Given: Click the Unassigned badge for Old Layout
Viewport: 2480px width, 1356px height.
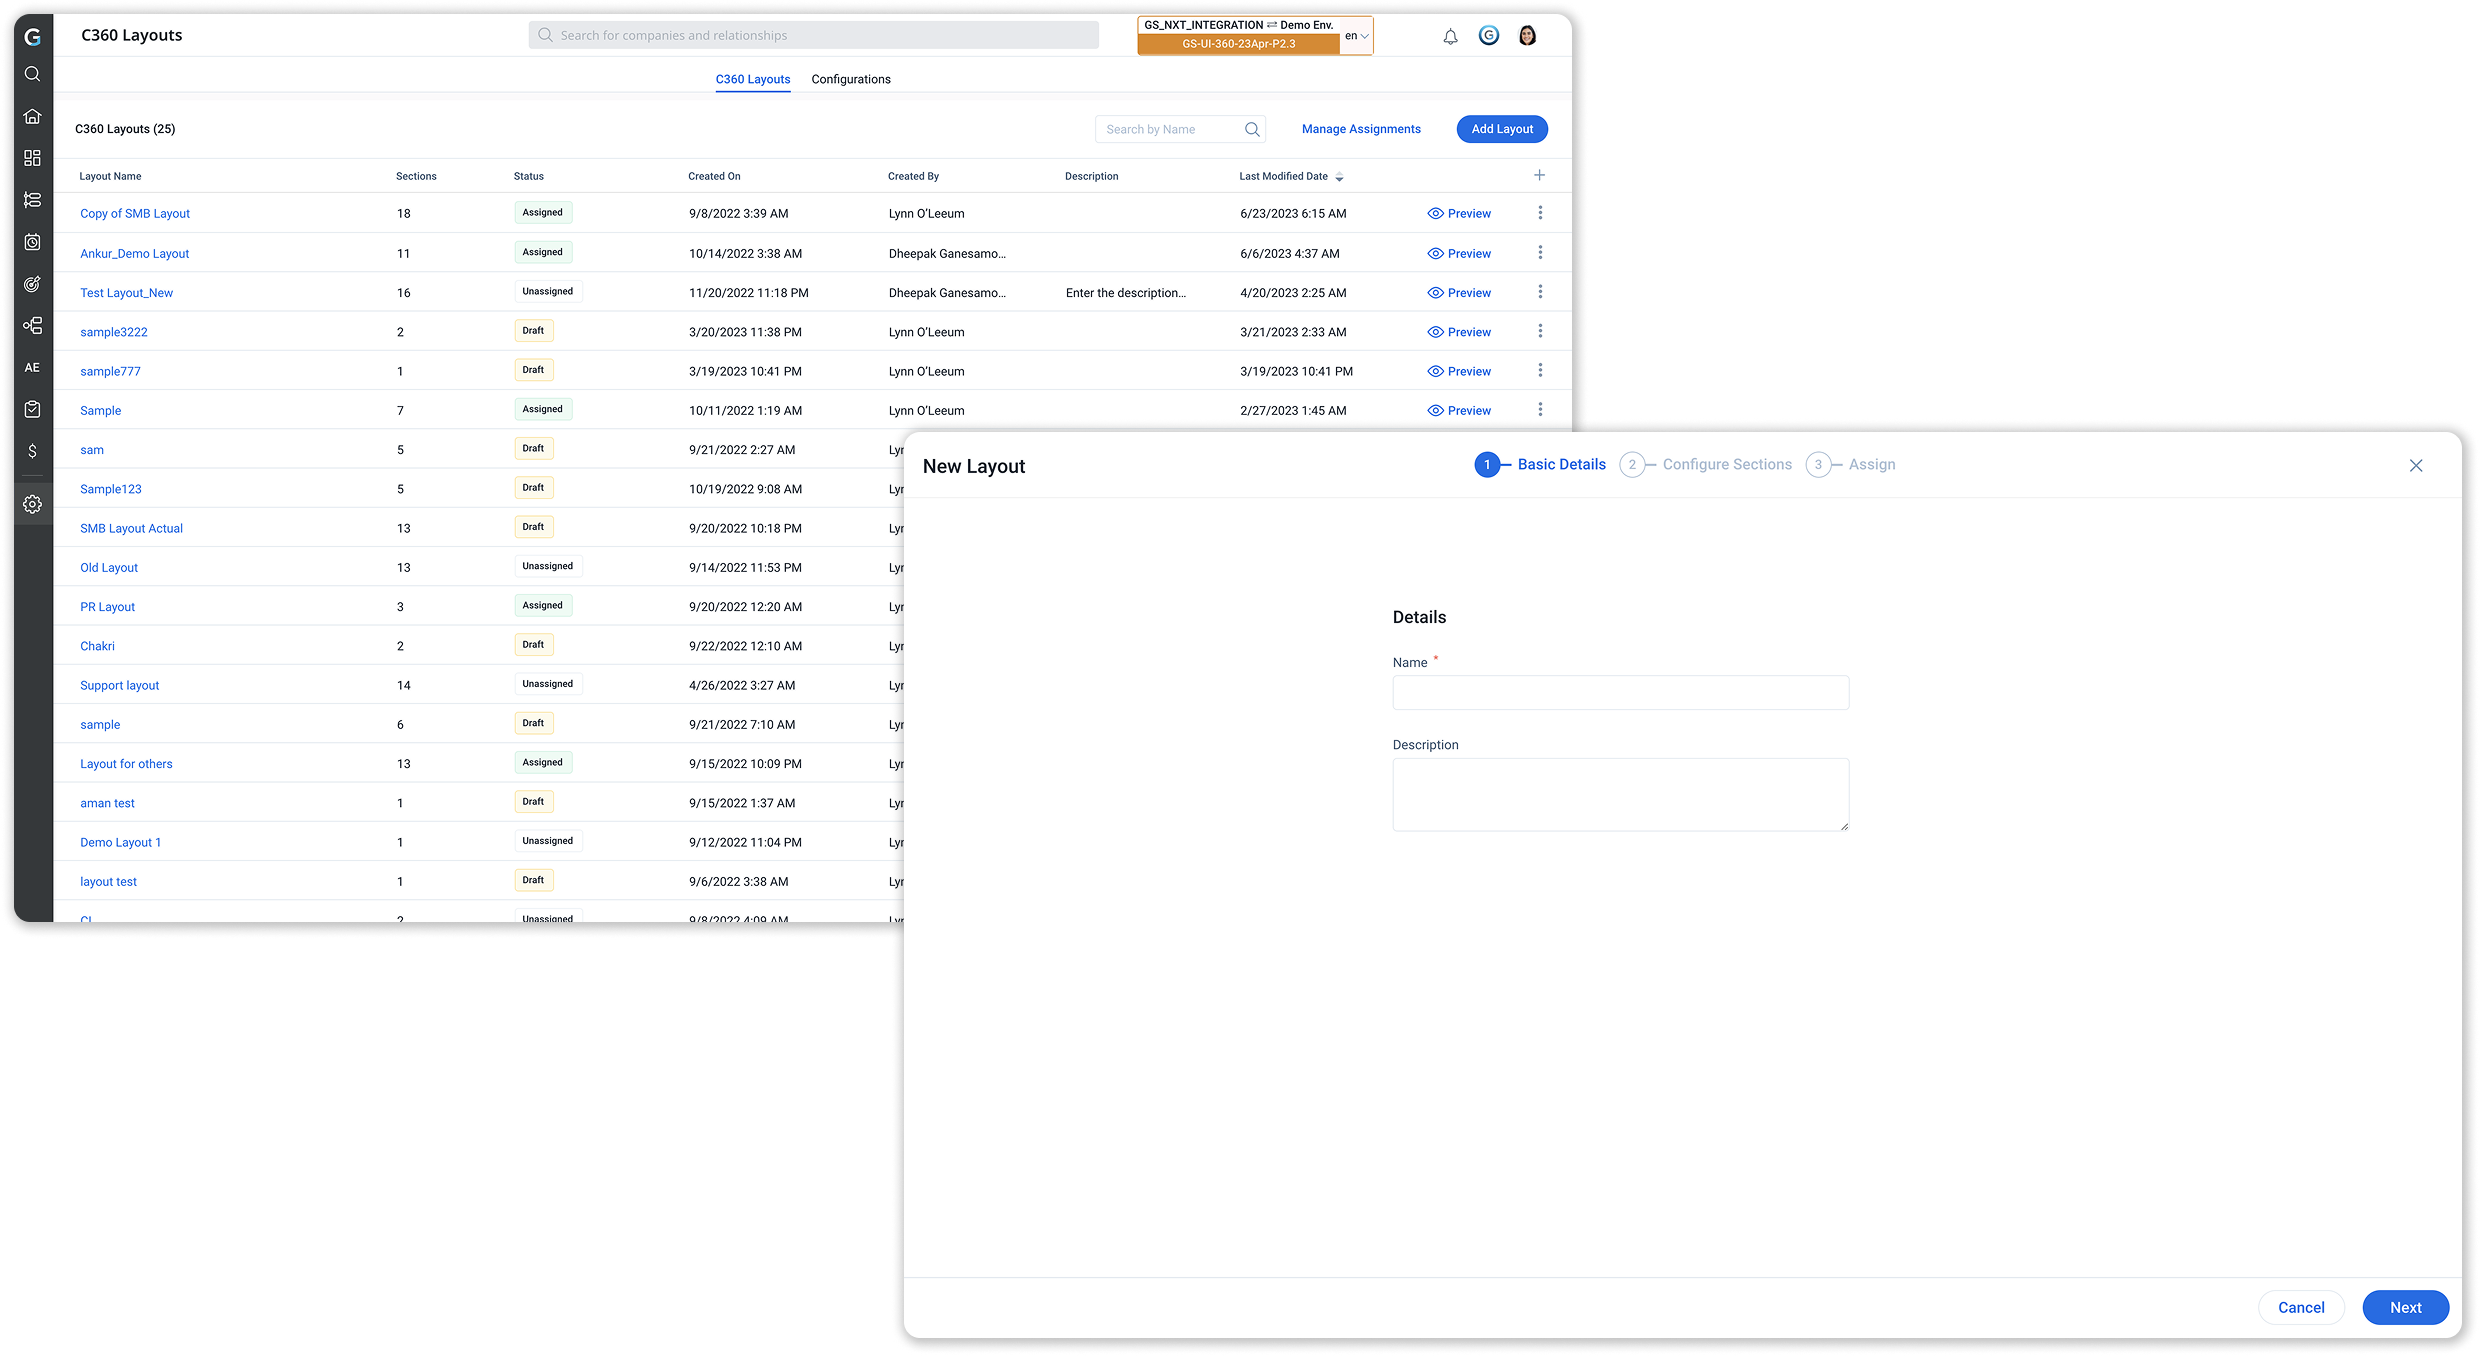Looking at the screenshot, I should tap(548, 567).
